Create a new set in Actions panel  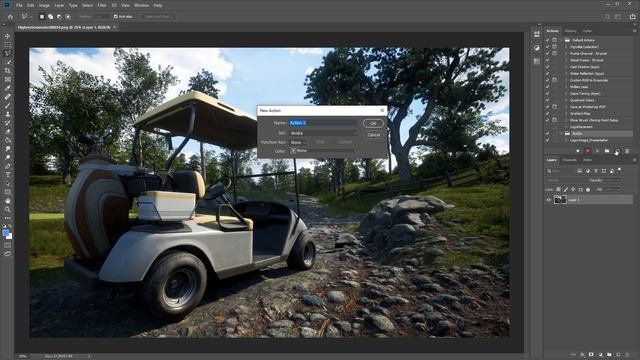point(607,151)
